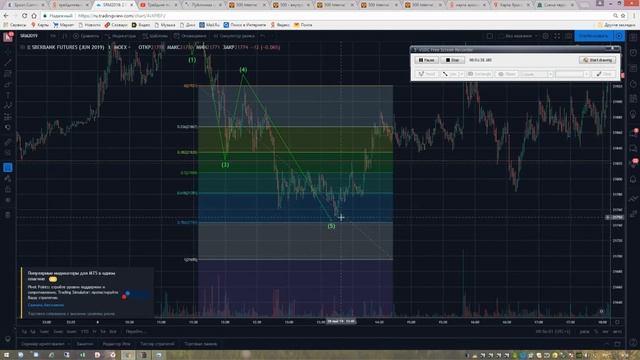
Task: Select the 1 month date range
Action: [44, 332]
